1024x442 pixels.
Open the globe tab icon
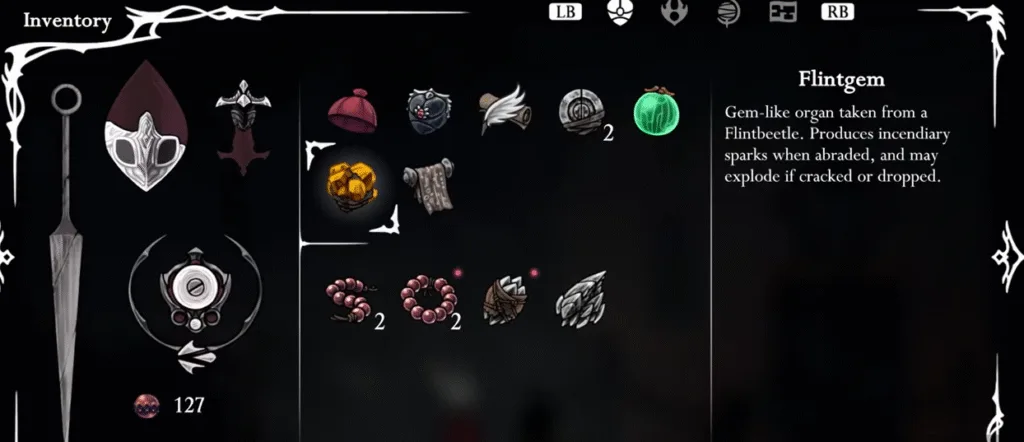point(728,13)
